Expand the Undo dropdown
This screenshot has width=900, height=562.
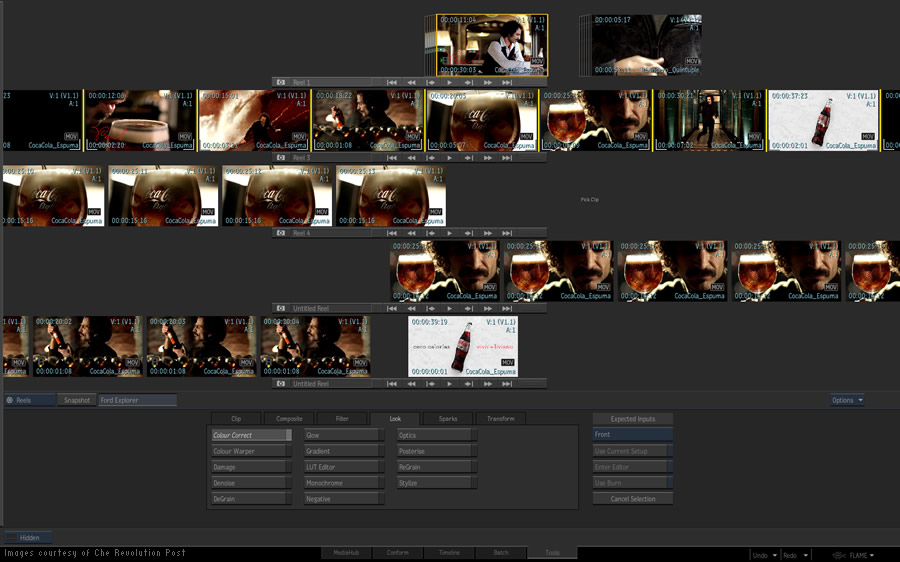(765, 555)
